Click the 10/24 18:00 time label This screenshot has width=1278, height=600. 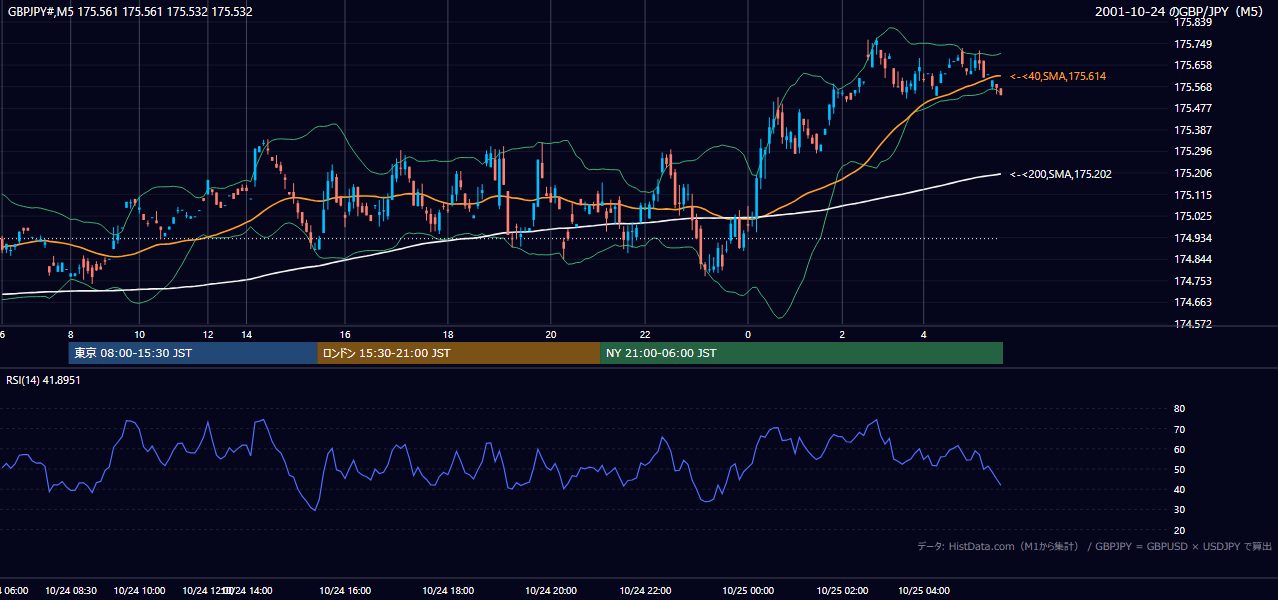click(448, 590)
